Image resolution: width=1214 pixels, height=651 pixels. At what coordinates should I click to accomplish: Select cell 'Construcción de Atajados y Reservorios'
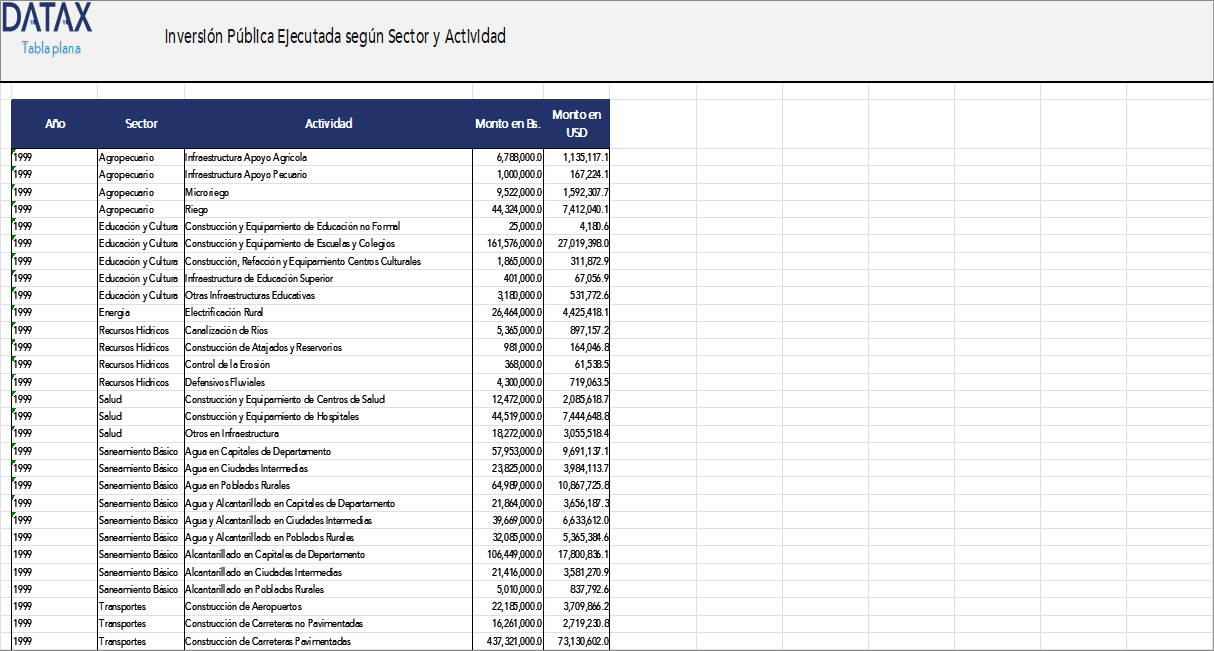click(x=328, y=347)
